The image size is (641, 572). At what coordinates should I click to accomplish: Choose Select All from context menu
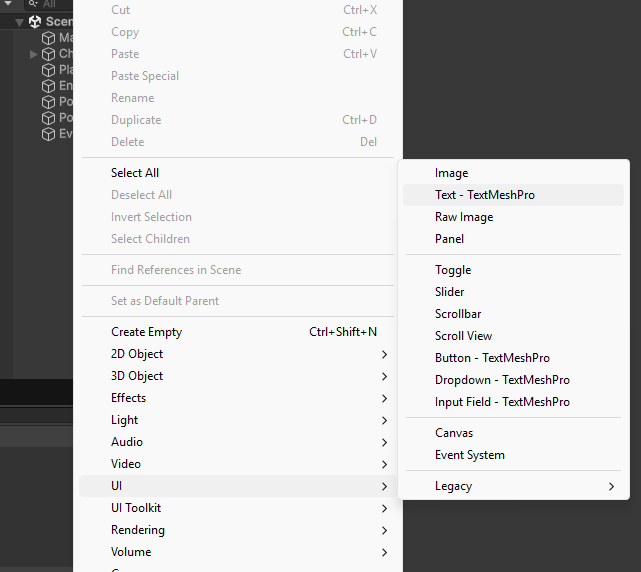pos(238,173)
